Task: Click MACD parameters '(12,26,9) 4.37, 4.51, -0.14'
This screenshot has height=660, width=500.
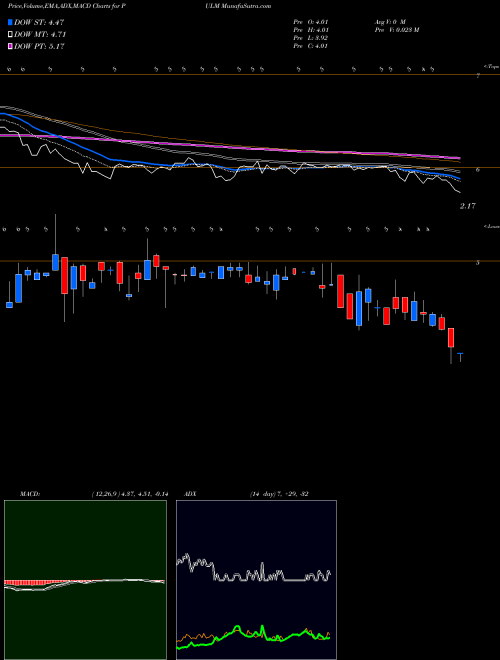Action: tap(130, 494)
